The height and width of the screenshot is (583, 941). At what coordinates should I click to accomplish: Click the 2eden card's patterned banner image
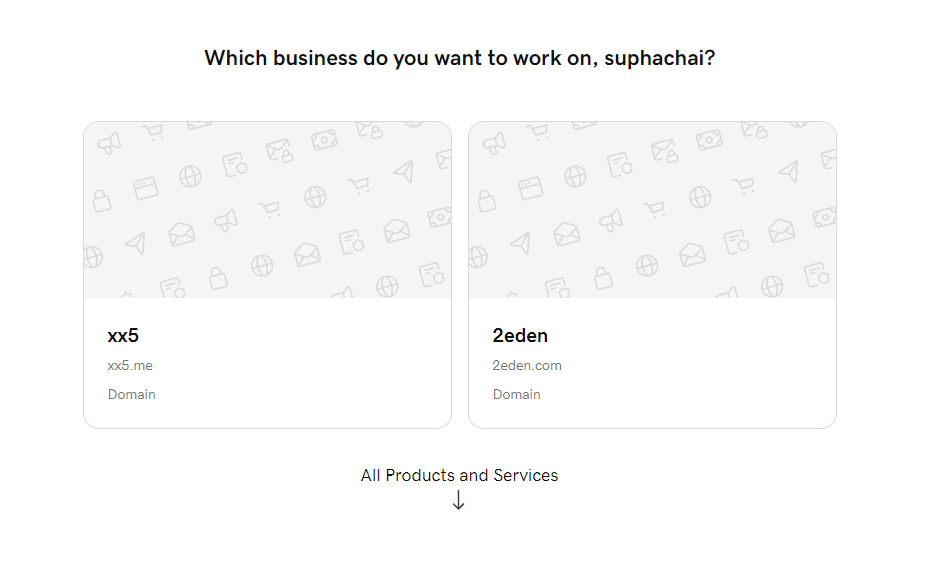pos(652,210)
